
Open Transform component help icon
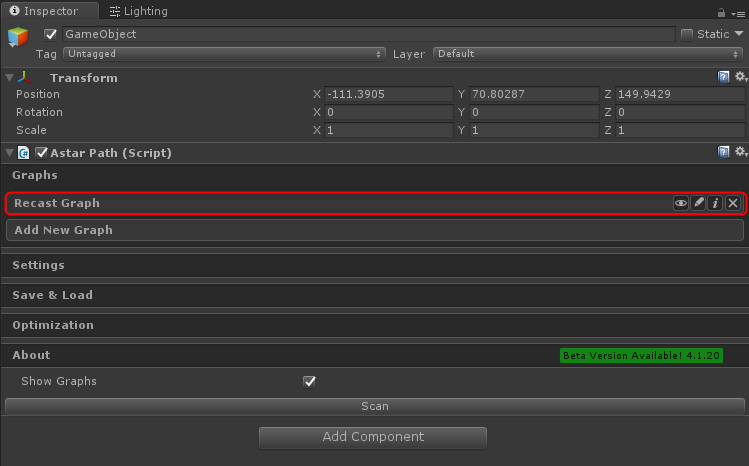click(724, 77)
